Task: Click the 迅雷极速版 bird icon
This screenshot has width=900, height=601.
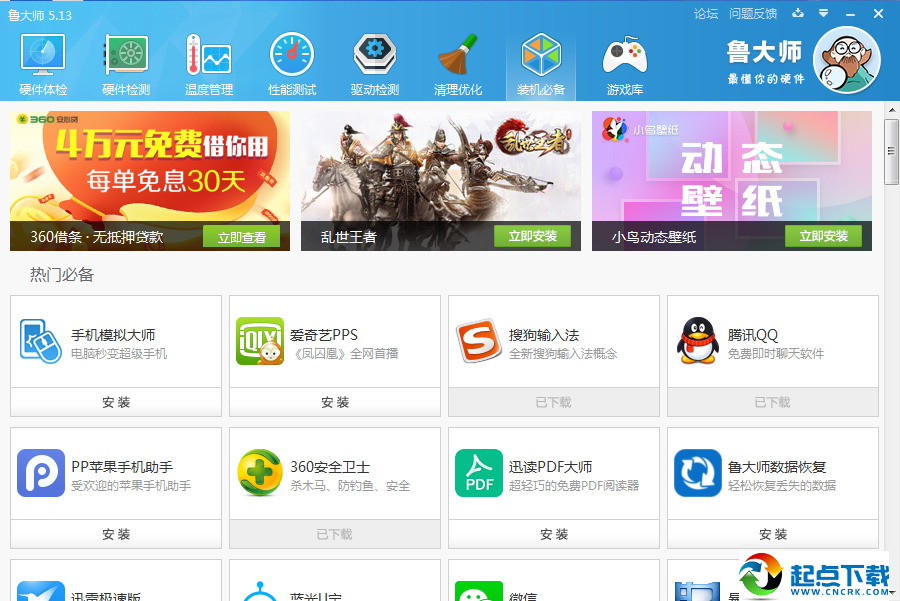Action: pyautogui.click(x=41, y=591)
